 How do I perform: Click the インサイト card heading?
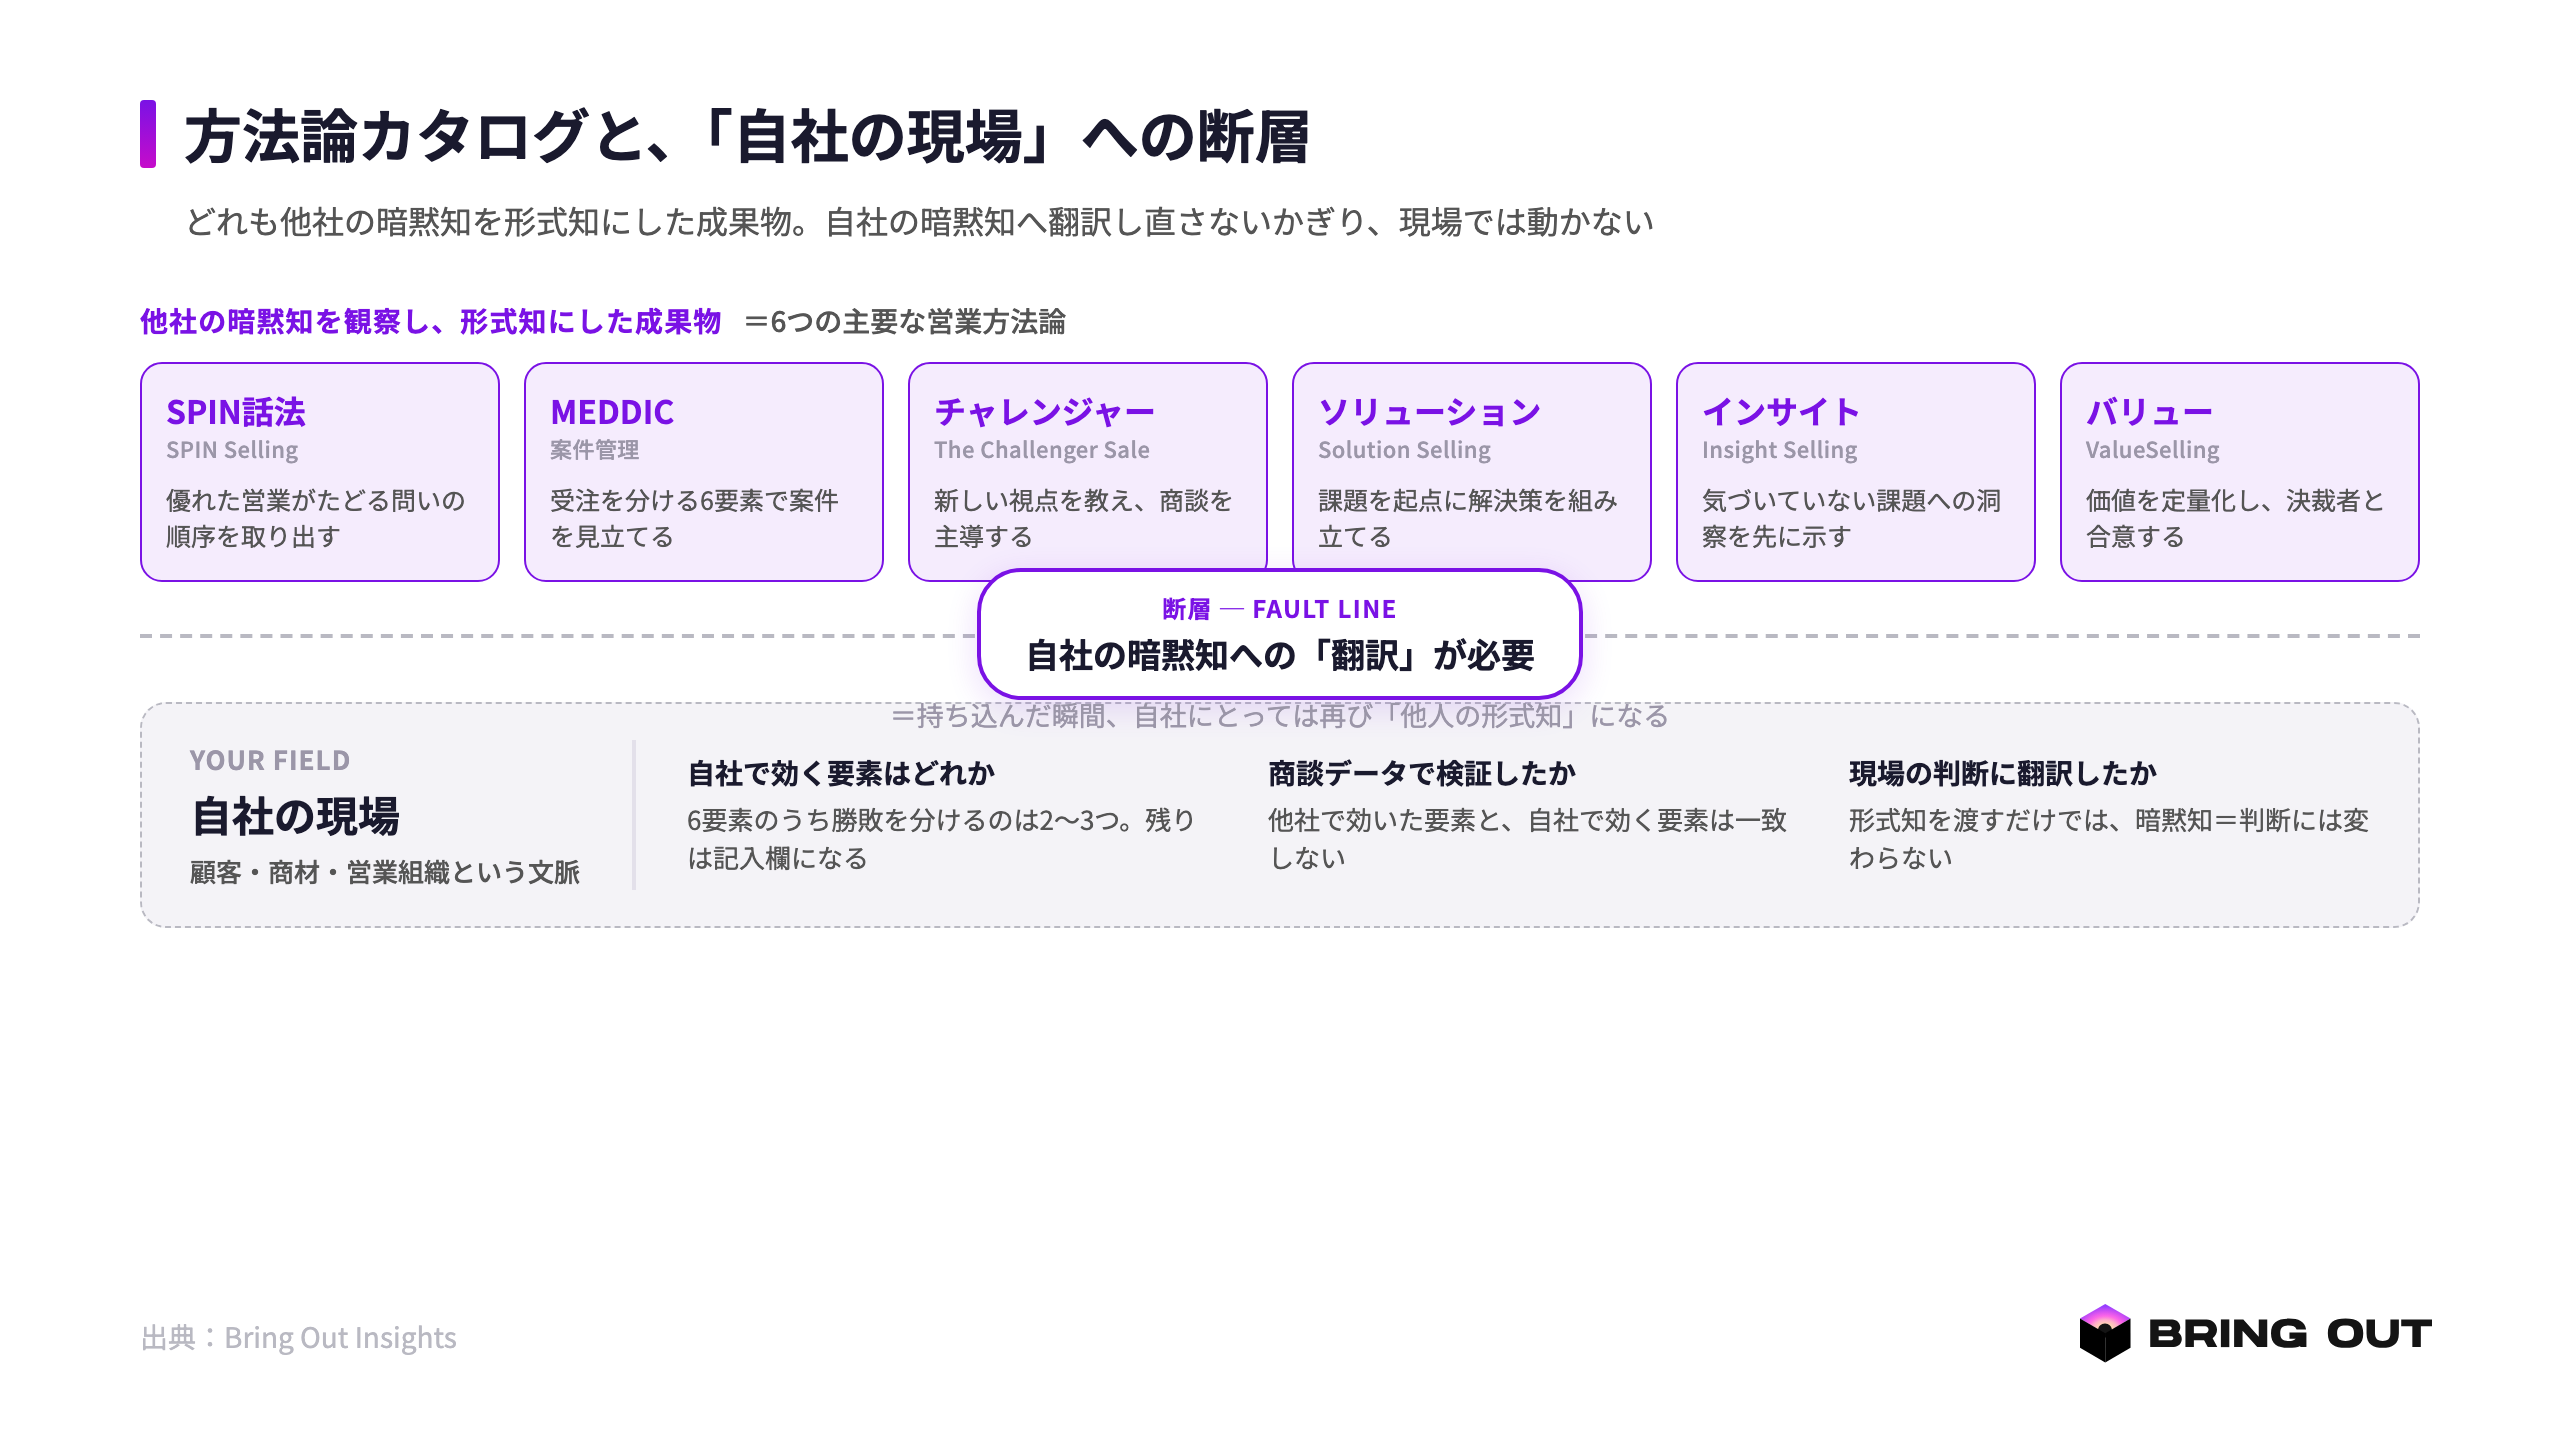point(1781,412)
